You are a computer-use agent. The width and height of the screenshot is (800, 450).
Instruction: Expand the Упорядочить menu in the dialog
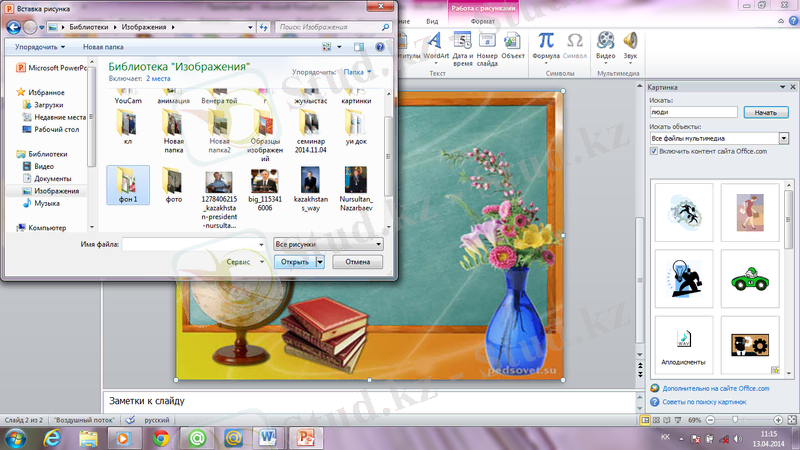[40, 46]
